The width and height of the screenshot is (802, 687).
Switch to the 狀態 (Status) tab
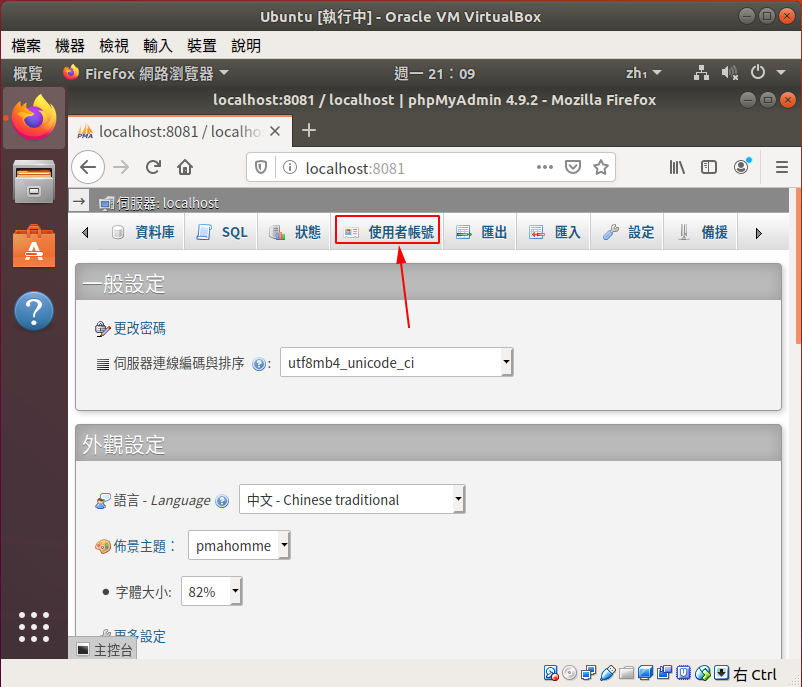295,232
